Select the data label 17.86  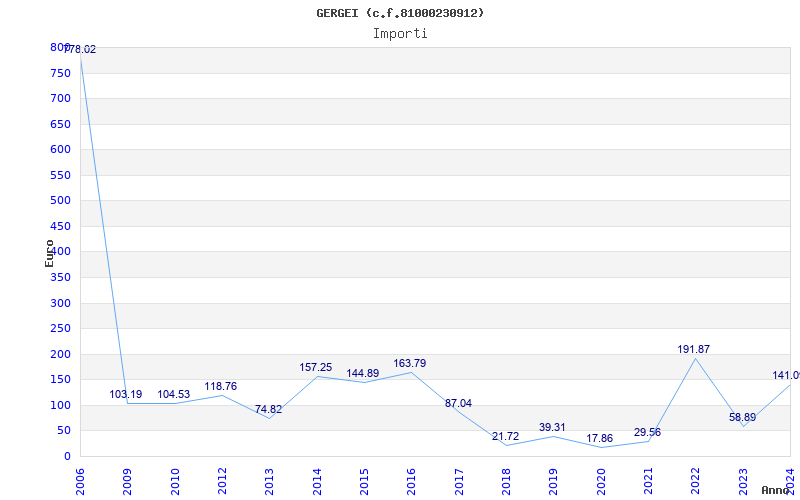(599, 439)
